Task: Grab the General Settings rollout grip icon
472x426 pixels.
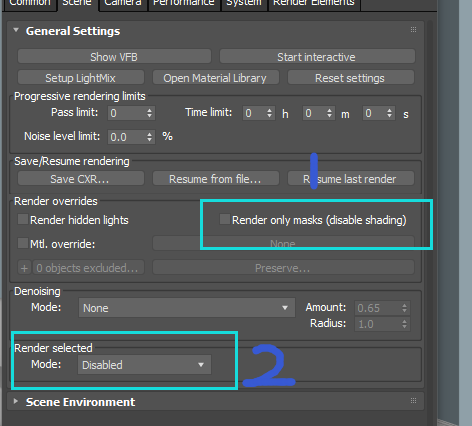Action: pyautogui.click(x=413, y=30)
